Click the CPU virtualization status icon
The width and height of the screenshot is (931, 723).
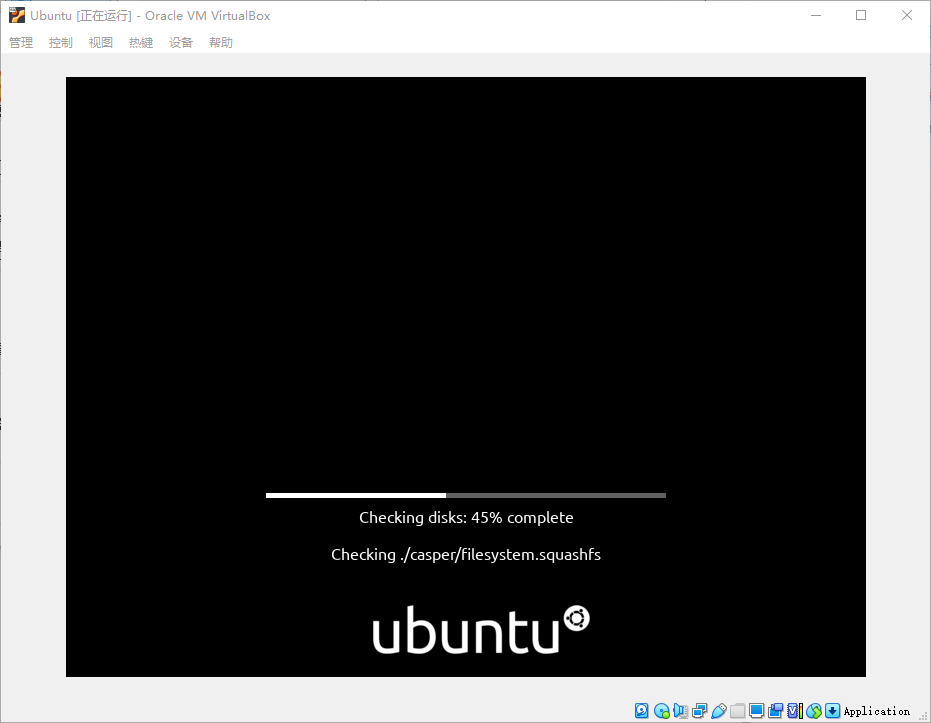tap(795, 711)
